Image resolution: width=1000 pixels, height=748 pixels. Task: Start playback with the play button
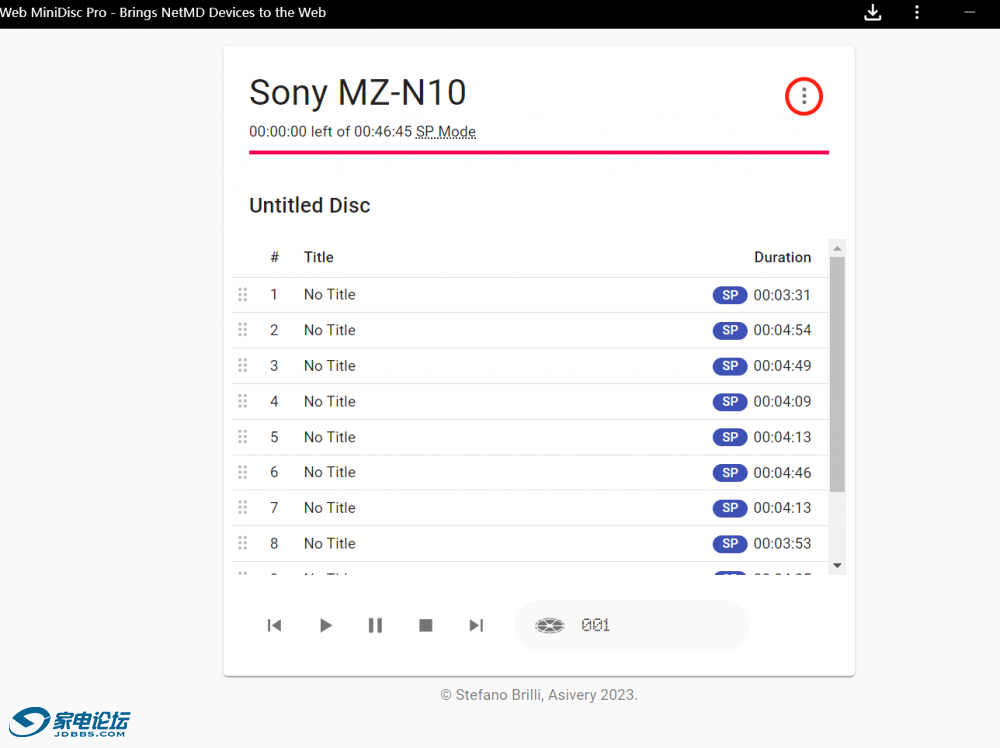point(325,626)
